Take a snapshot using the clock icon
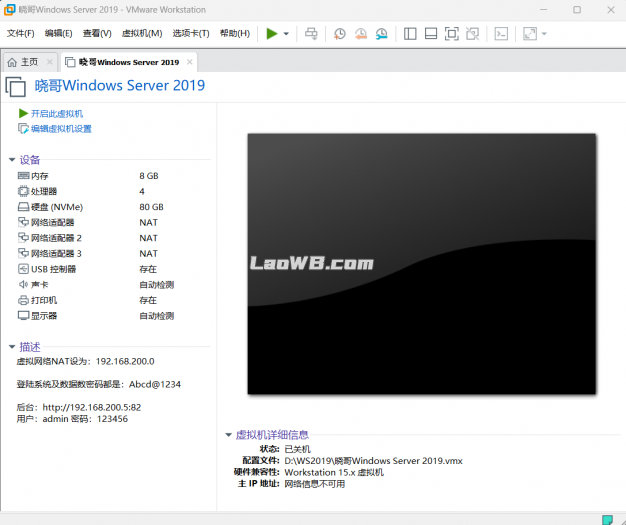626x525 pixels. [339, 34]
